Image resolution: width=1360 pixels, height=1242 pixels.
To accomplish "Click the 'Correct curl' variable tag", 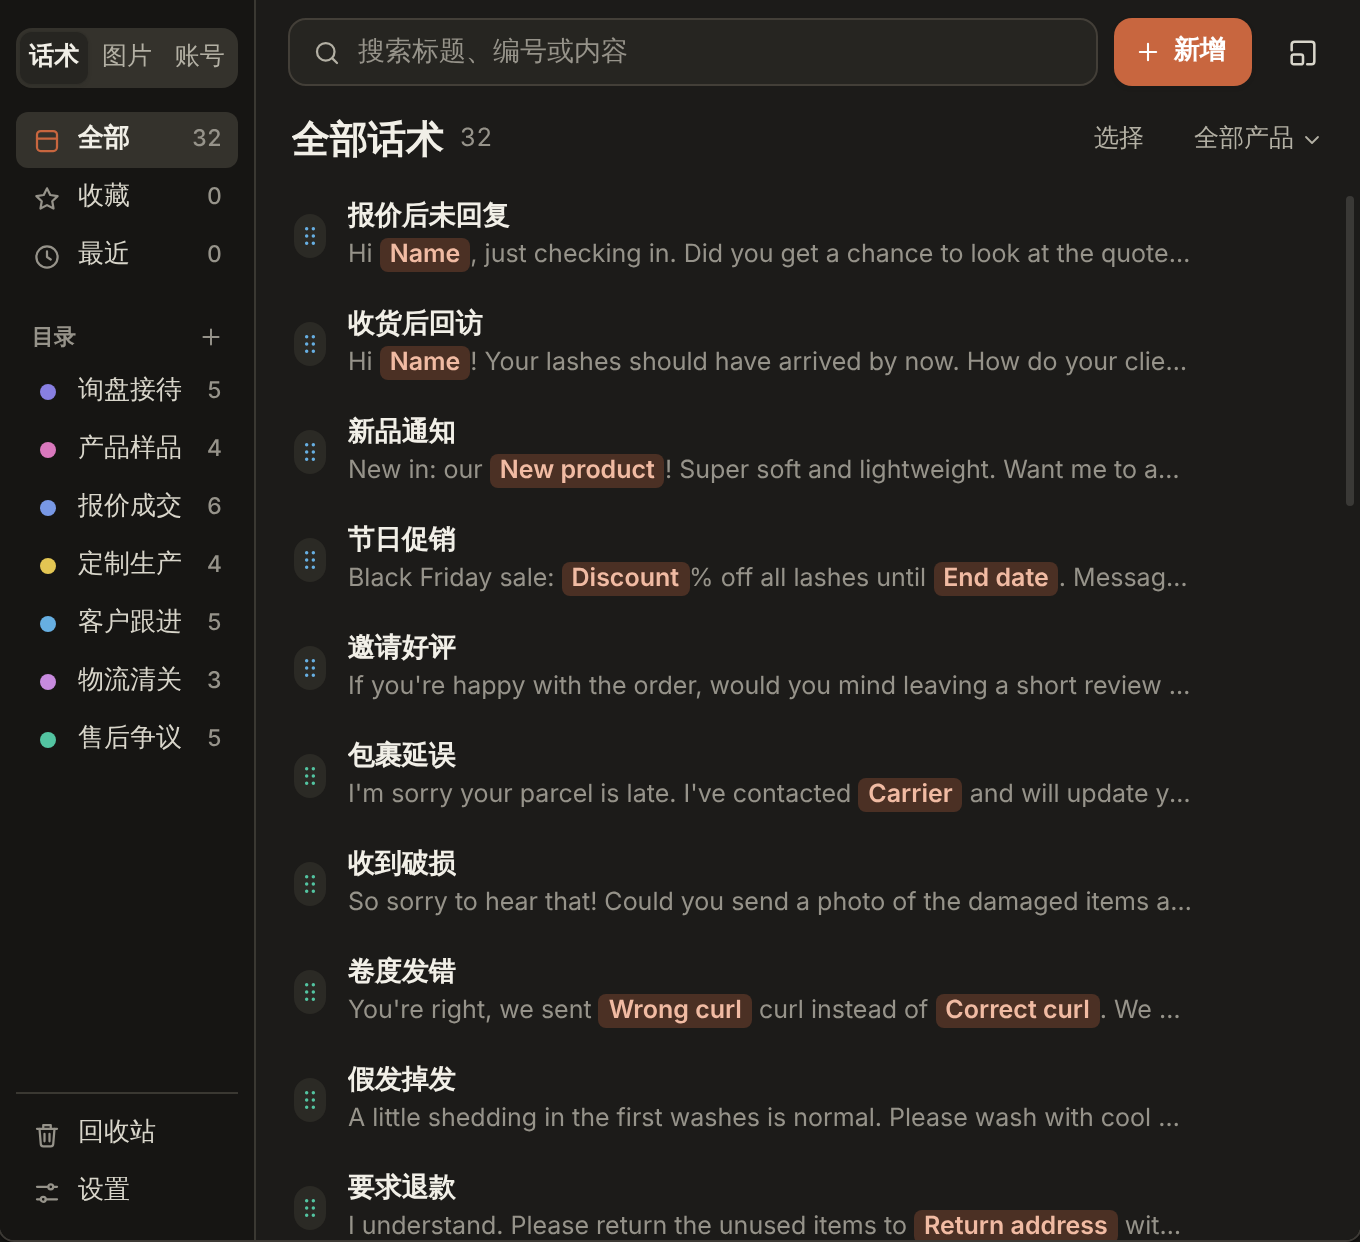I will [1017, 1010].
